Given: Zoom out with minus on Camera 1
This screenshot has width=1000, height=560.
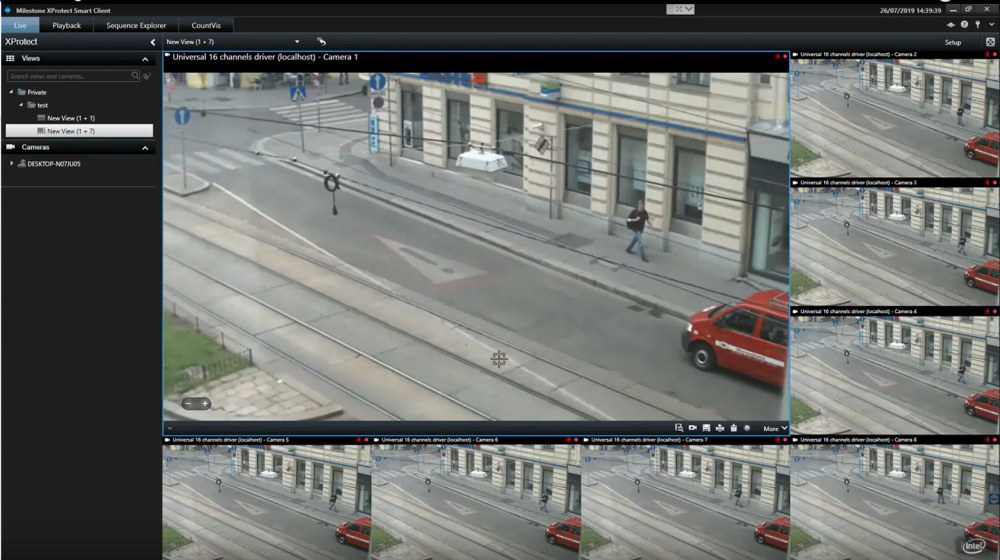Looking at the screenshot, I should (x=188, y=404).
